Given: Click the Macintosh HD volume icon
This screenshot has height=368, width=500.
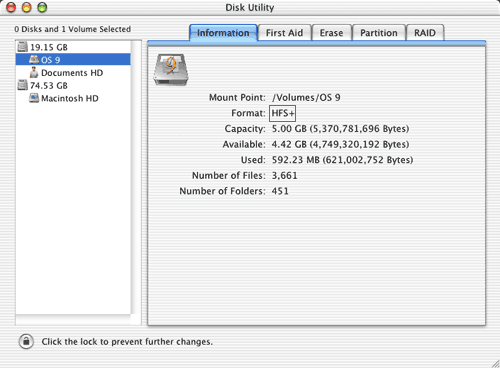Looking at the screenshot, I should click(34, 98).
